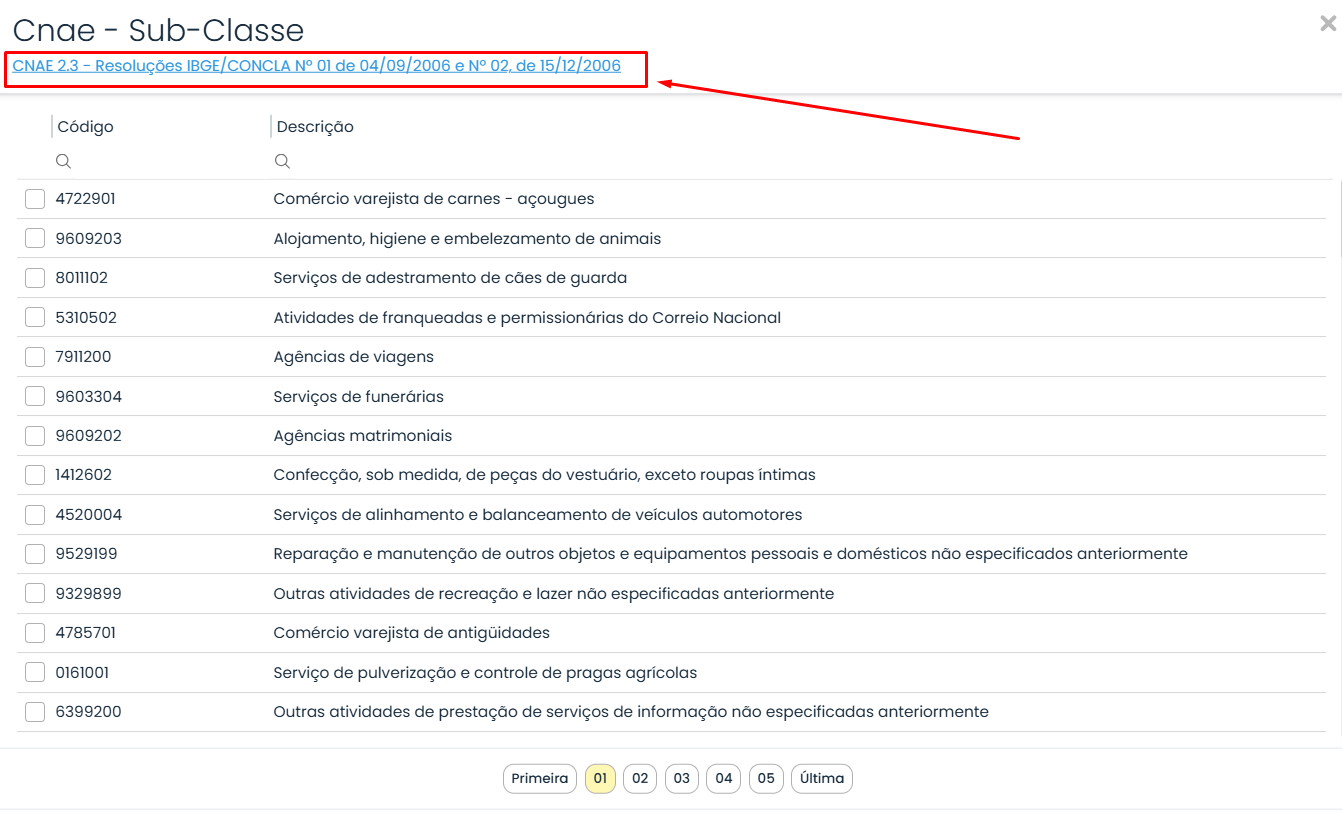Click the Código column header
The width and height of the screenshot is (1342, 820).
[x=85, y=127]
